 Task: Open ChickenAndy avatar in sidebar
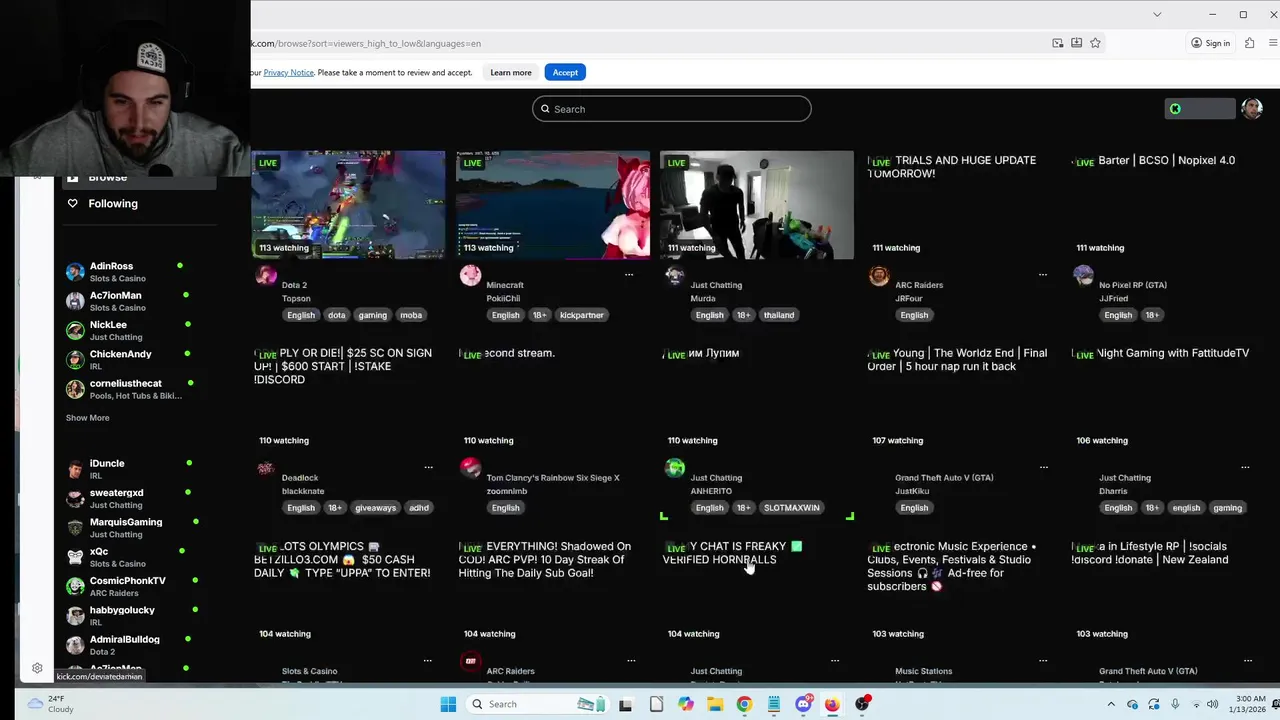(x=75, y=360)
